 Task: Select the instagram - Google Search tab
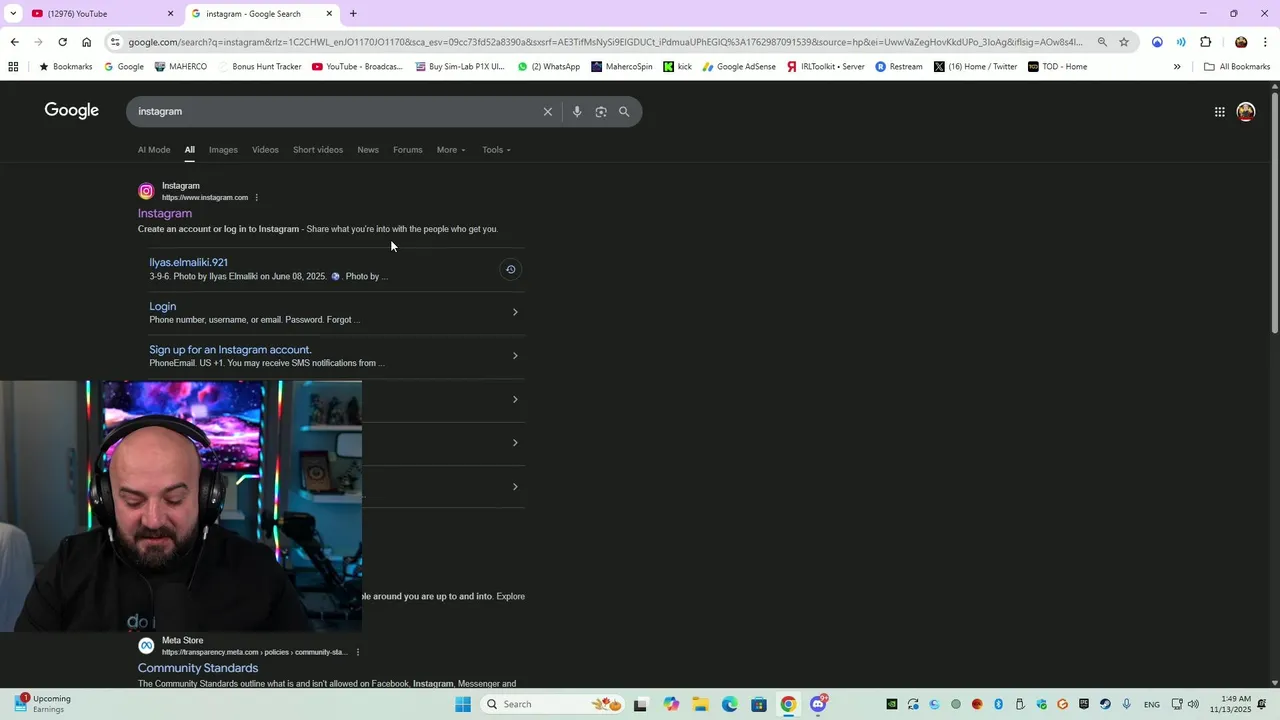(260, 14)
